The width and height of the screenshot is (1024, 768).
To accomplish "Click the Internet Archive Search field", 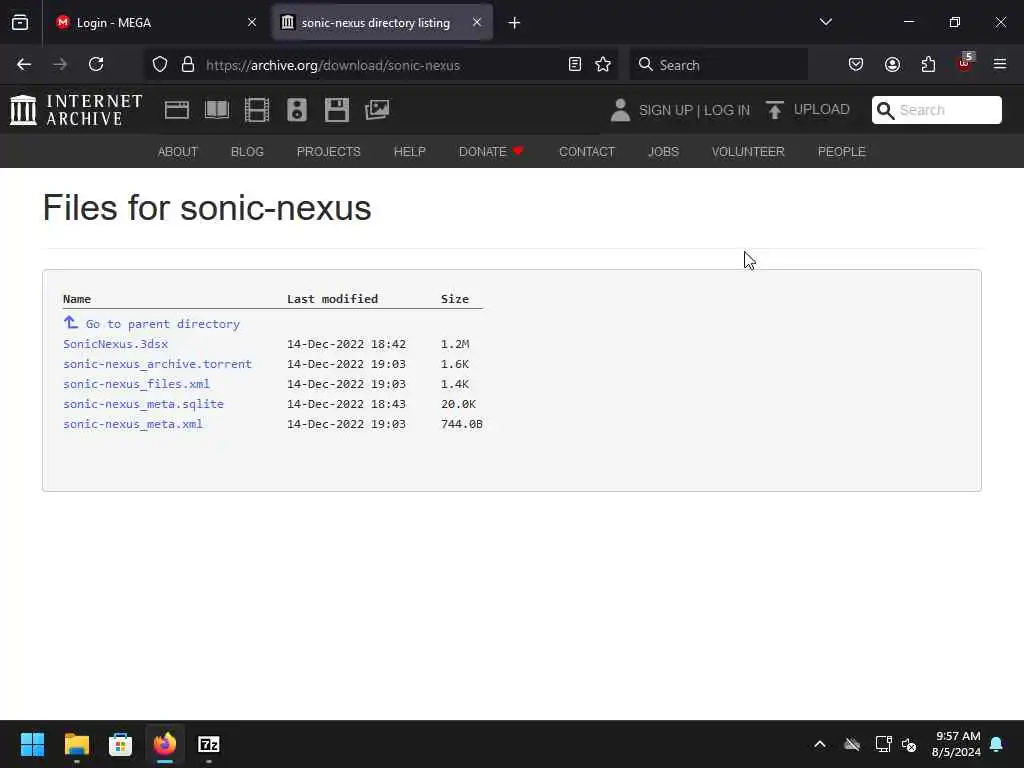I will click(936, 110).
